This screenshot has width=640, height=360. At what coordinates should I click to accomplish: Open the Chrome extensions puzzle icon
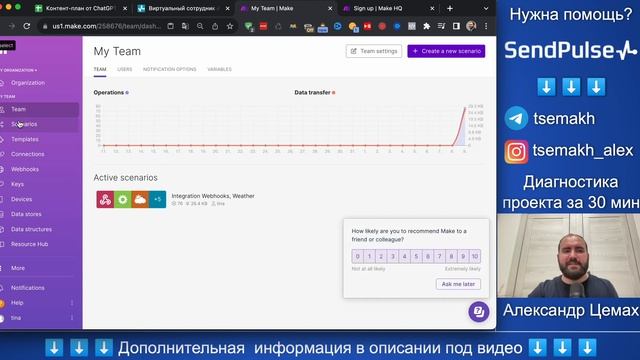point(427,26)
